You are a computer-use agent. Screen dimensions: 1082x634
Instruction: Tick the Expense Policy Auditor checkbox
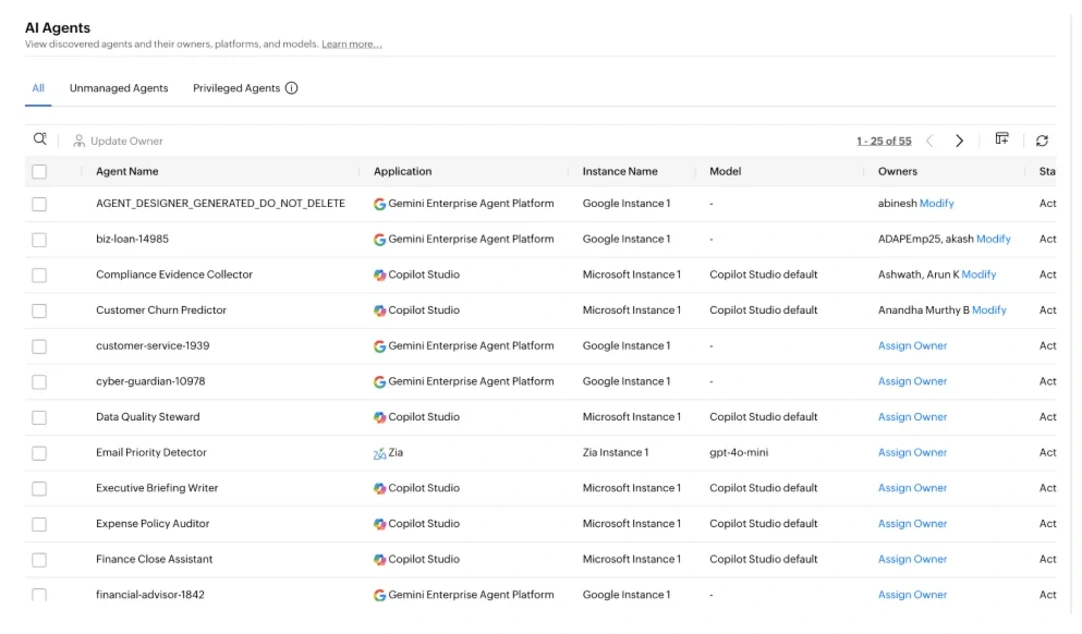click(39, 524)
